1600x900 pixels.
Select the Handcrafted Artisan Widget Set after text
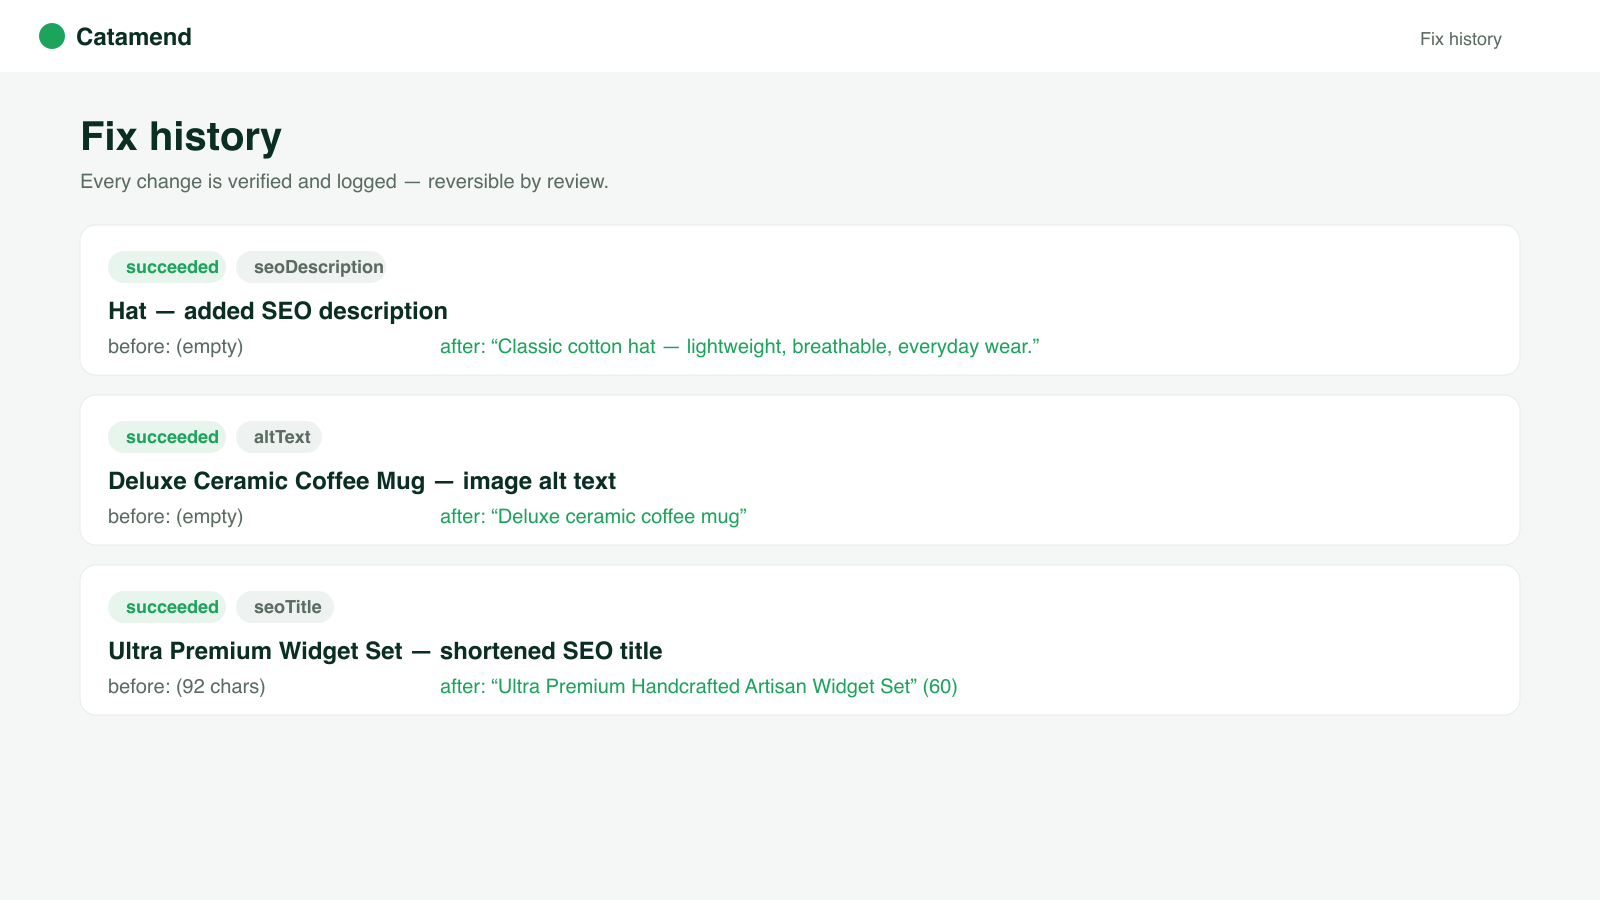pos(699,686)
